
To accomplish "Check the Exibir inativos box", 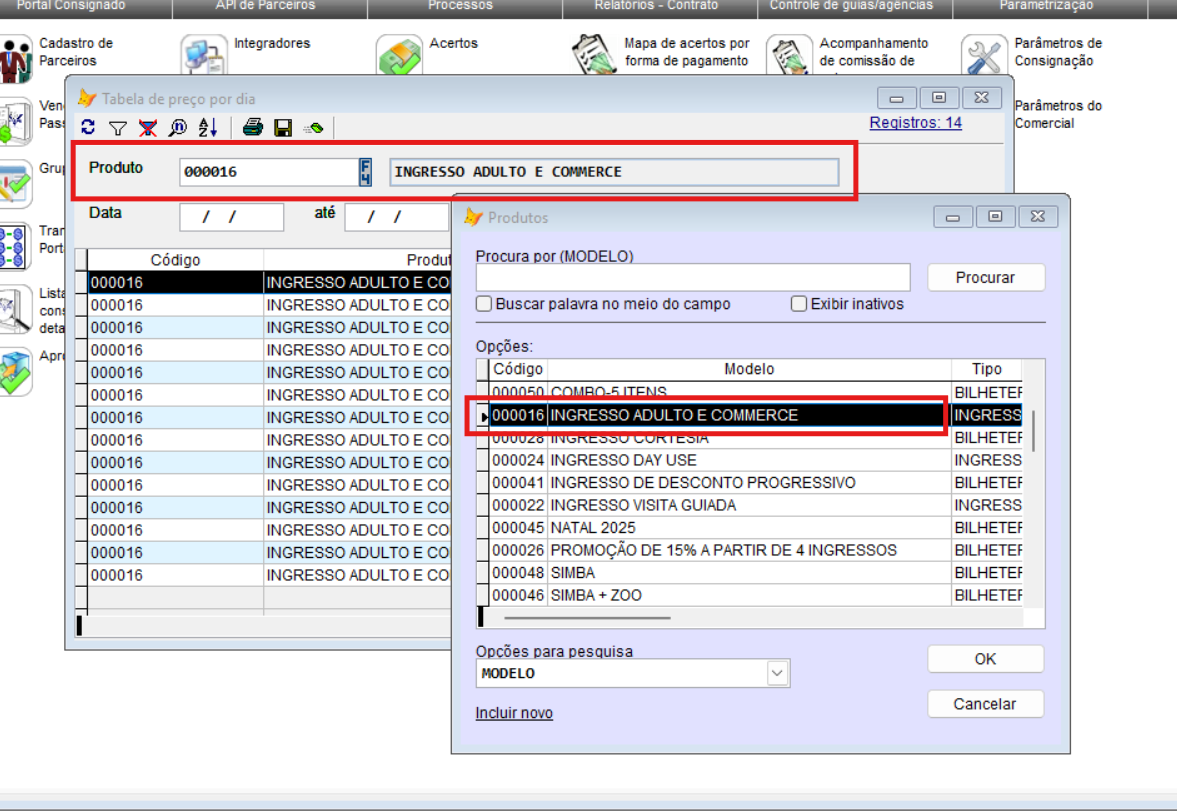I will click(x=799, y=304).
